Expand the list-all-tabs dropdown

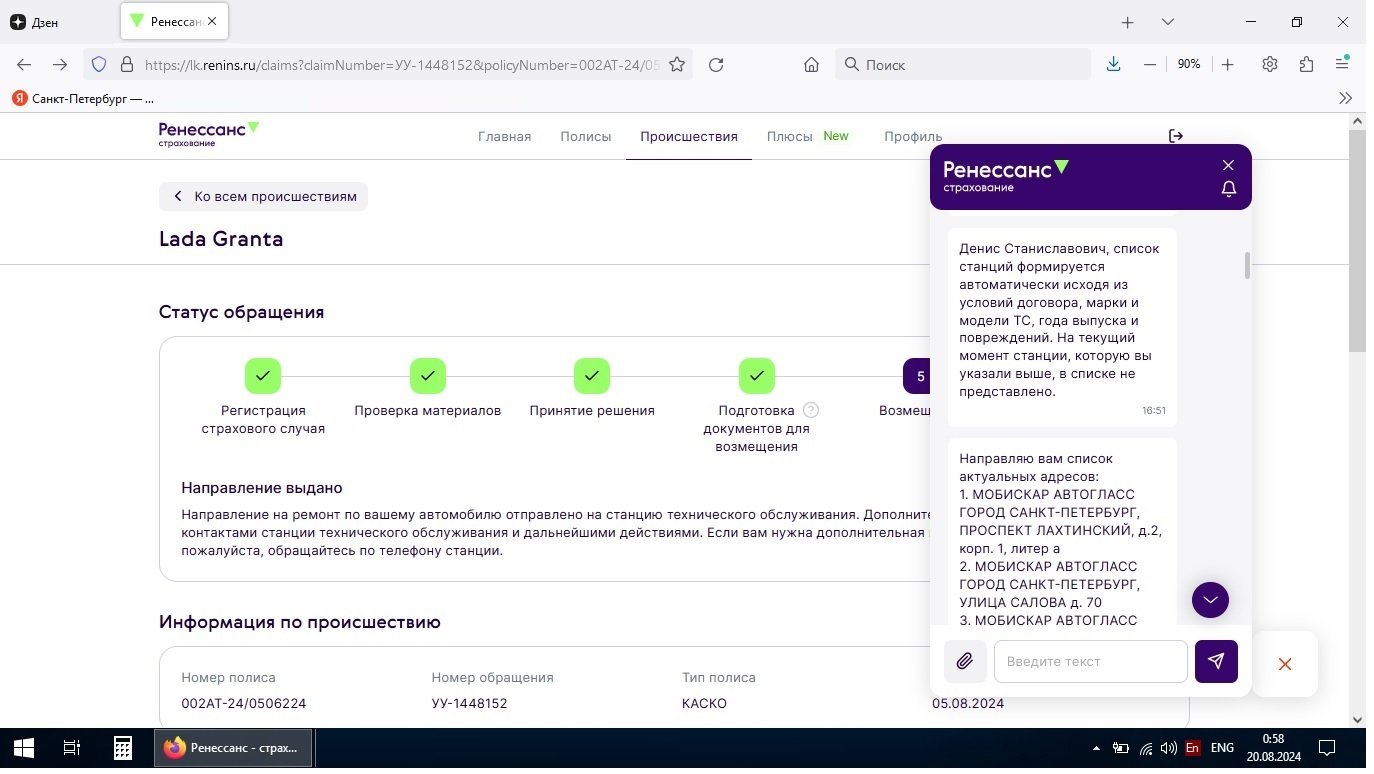click(1167, 22)
